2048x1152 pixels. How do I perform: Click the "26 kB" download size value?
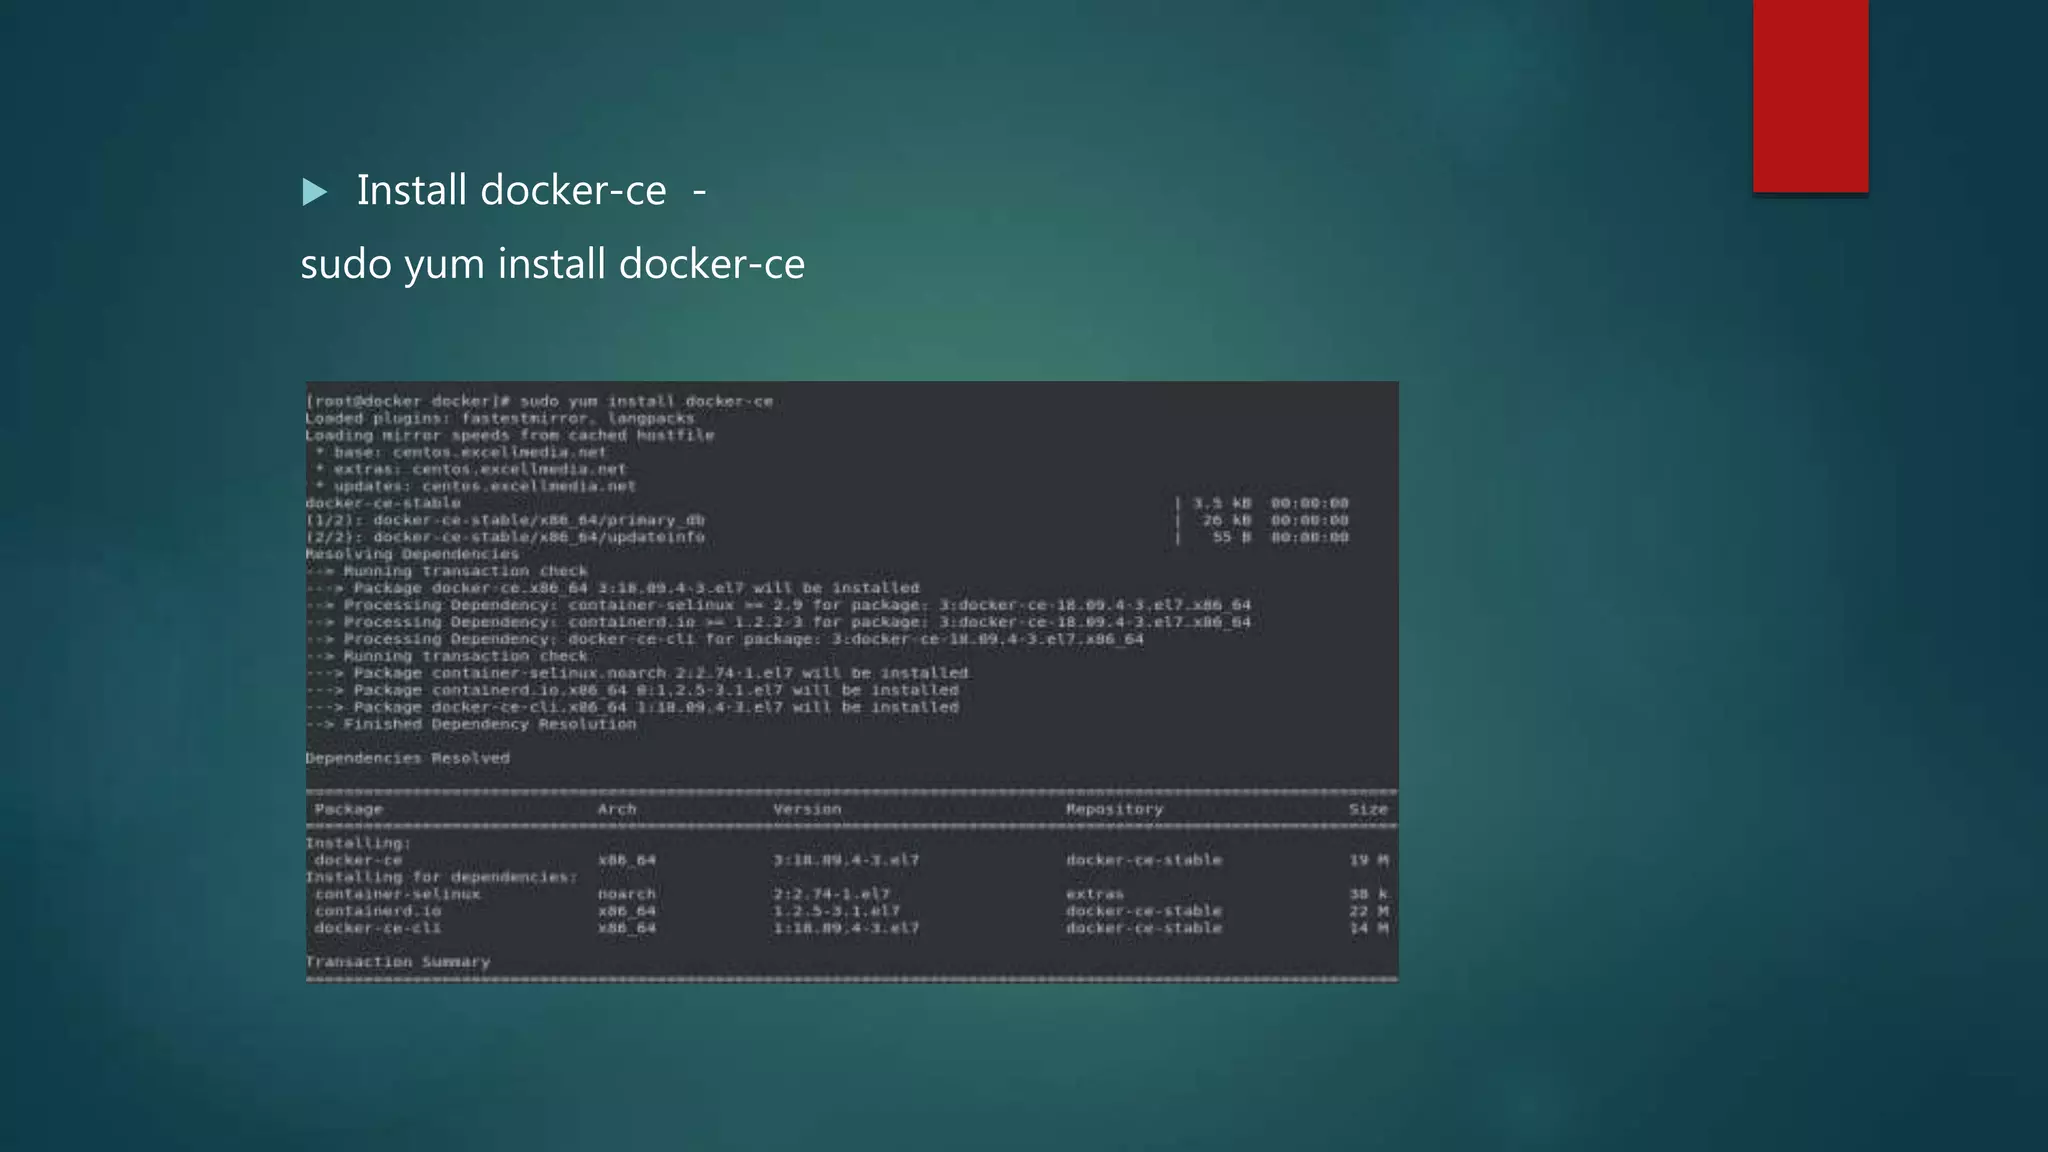[1226, 520]
